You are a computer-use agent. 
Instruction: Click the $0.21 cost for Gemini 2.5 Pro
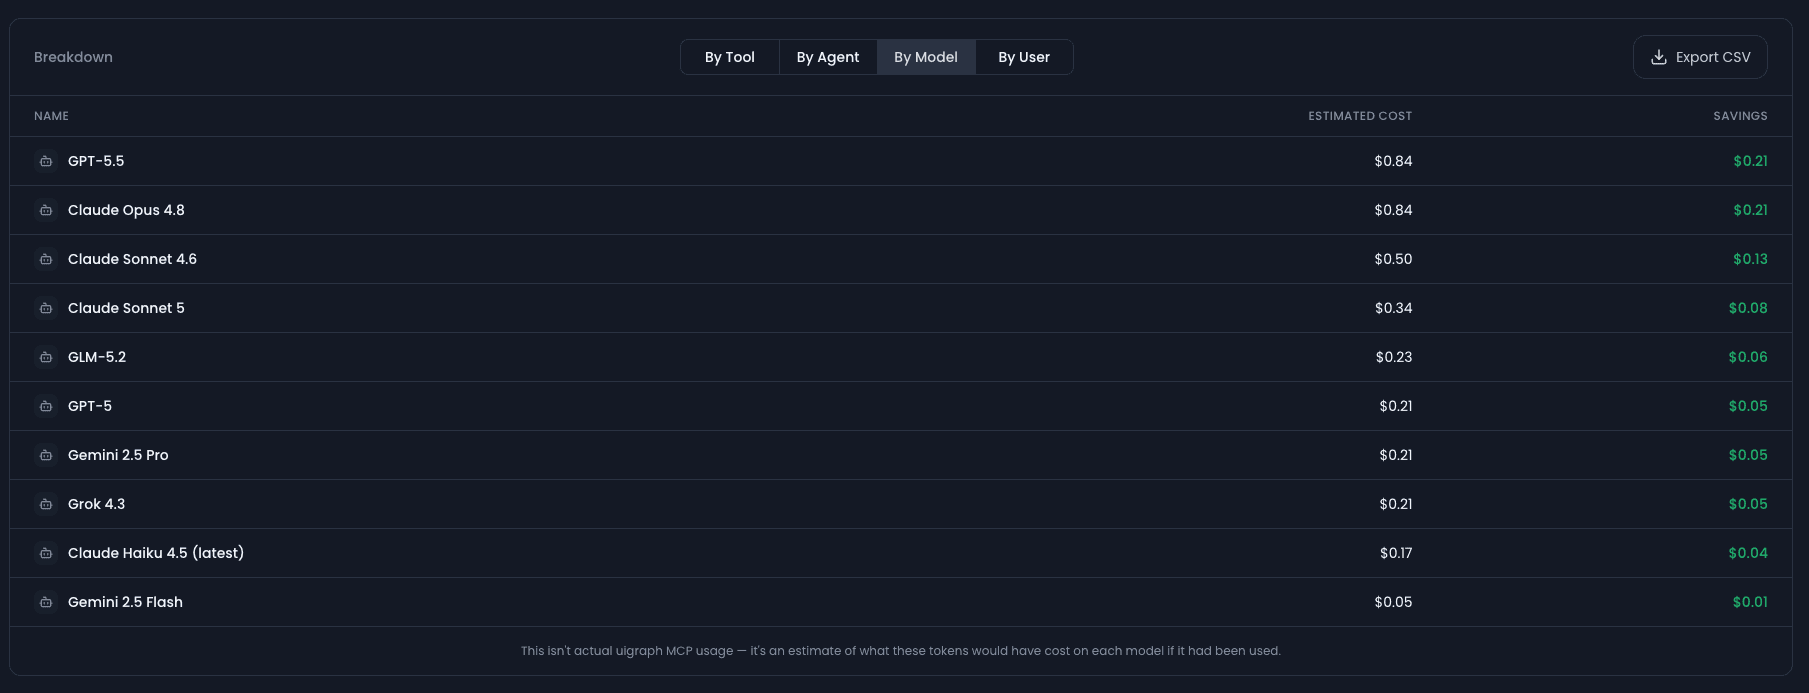coord(1396,455)
